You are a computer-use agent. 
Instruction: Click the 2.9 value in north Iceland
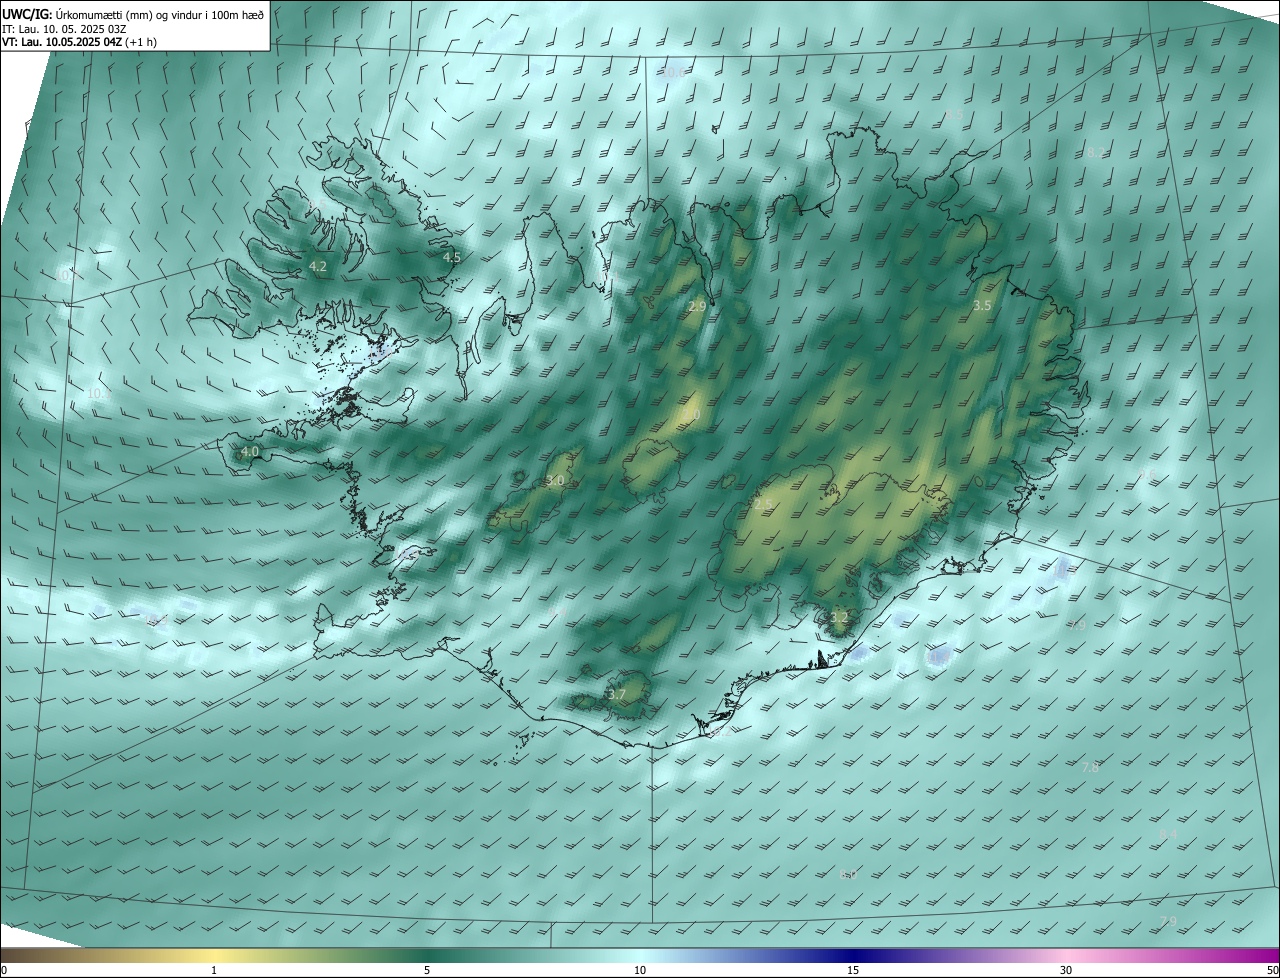[697, 308]
